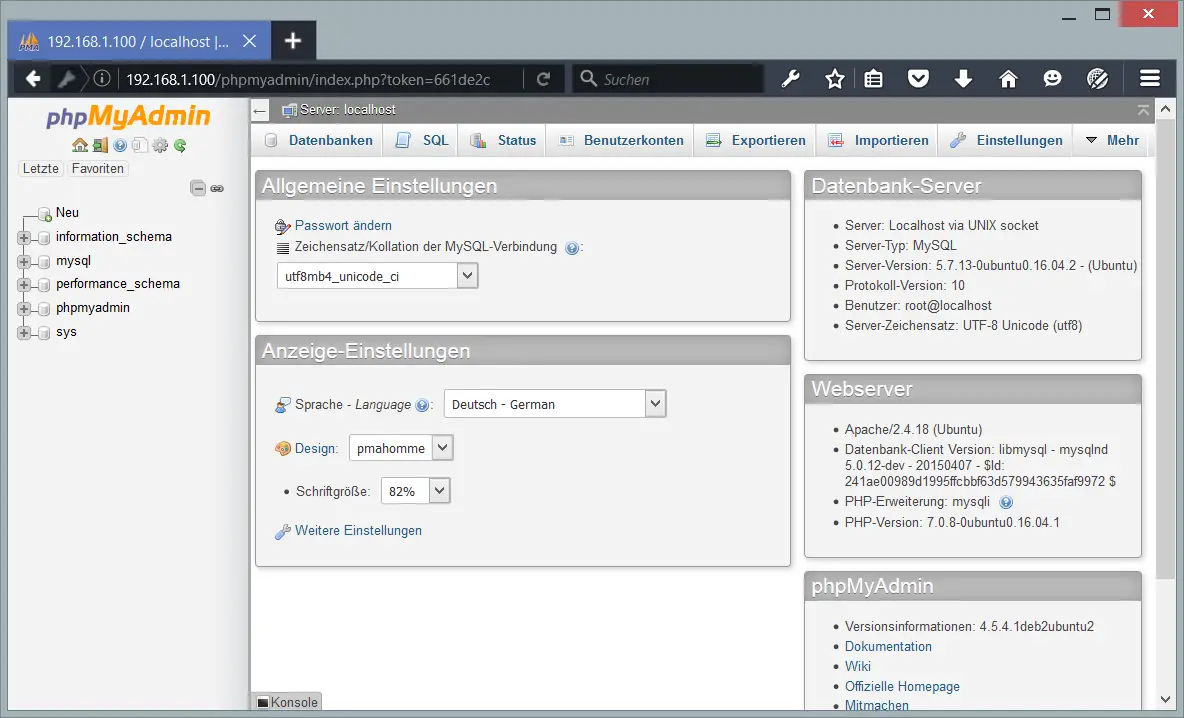Open the browser hamburger menu
The height and width of the screenshot is (718, 1184).
point(1150,79)
